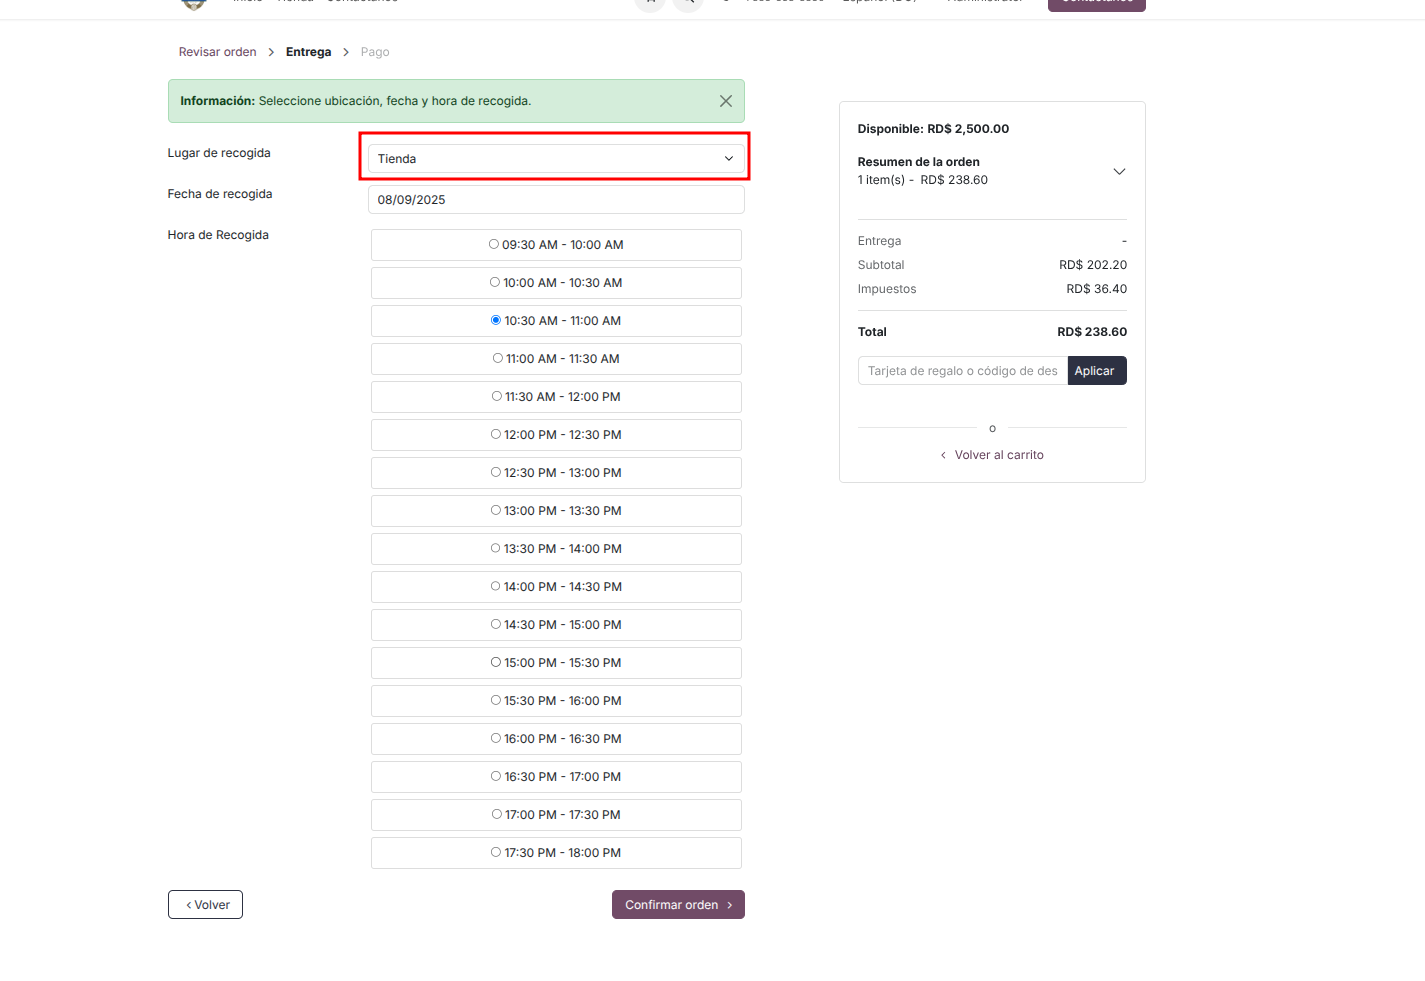This screenshot has height=981, width=1425.
Task: Select the 11:00 AM - 11:30 AM slot
Action: (x=498, y=359)
